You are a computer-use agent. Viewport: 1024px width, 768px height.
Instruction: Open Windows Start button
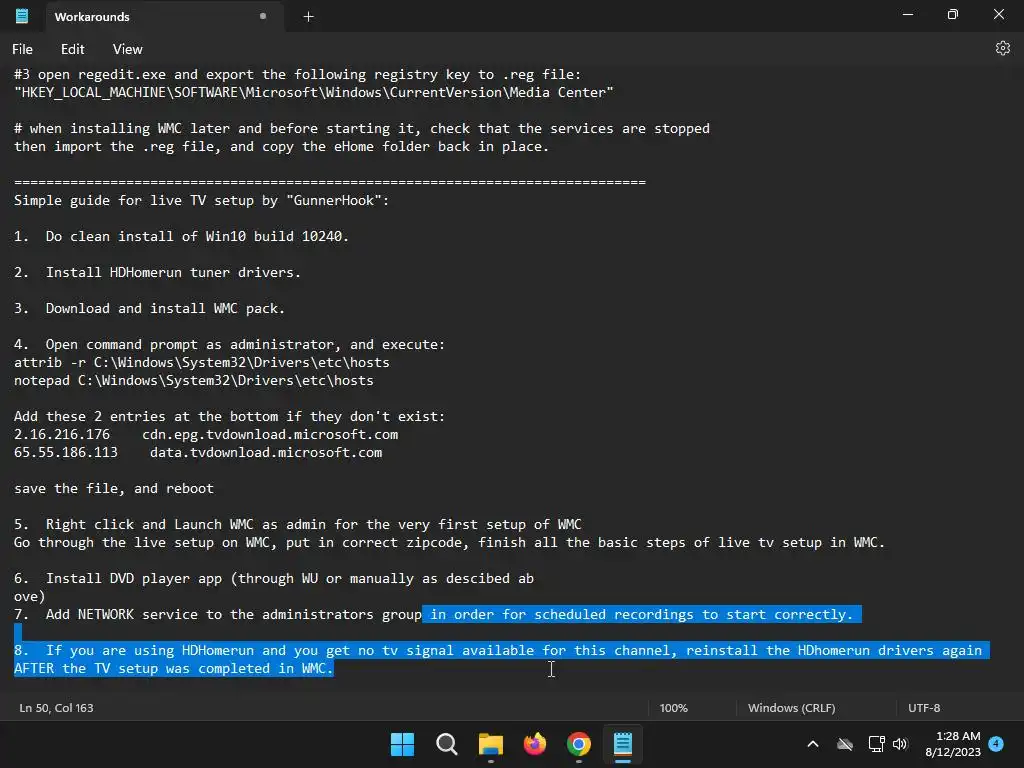(402, 744)
